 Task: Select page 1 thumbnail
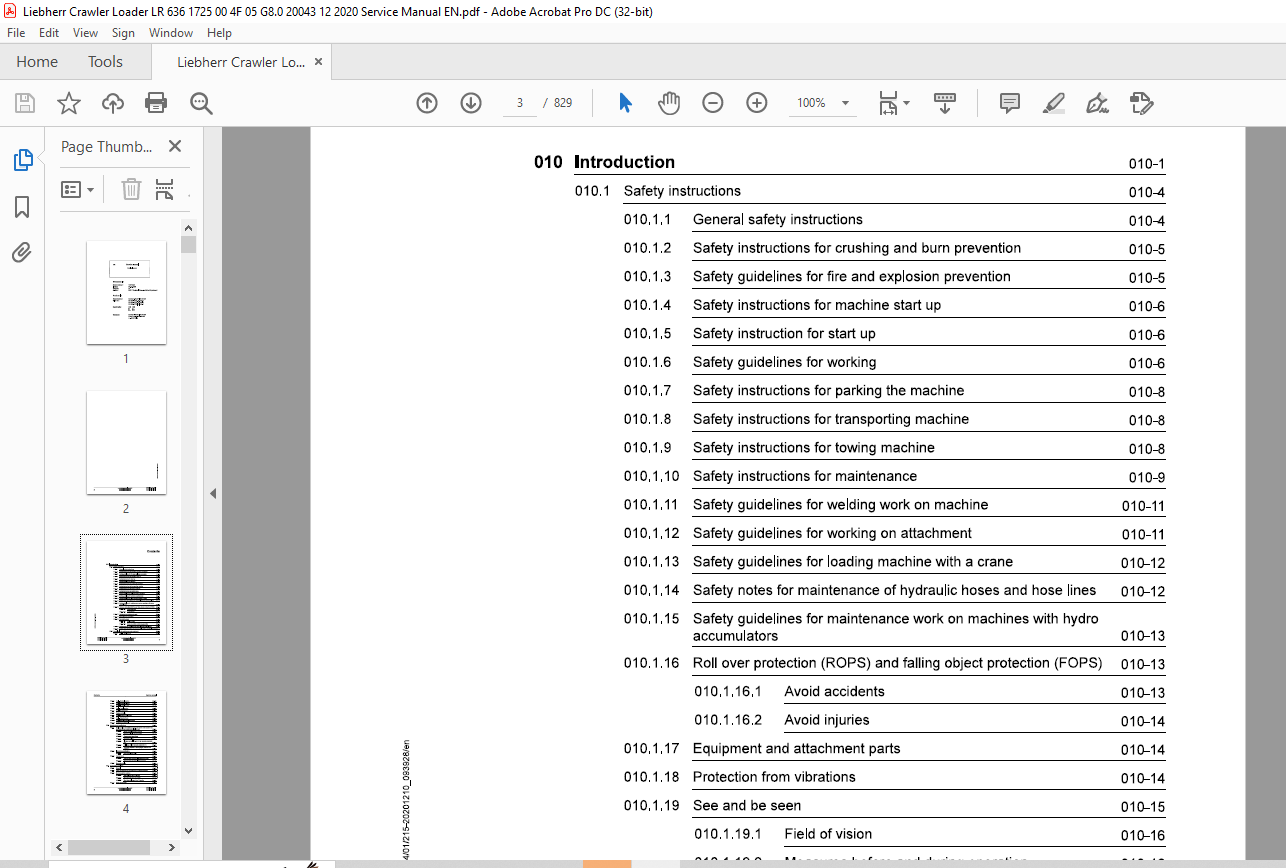(x=126, y=292)
